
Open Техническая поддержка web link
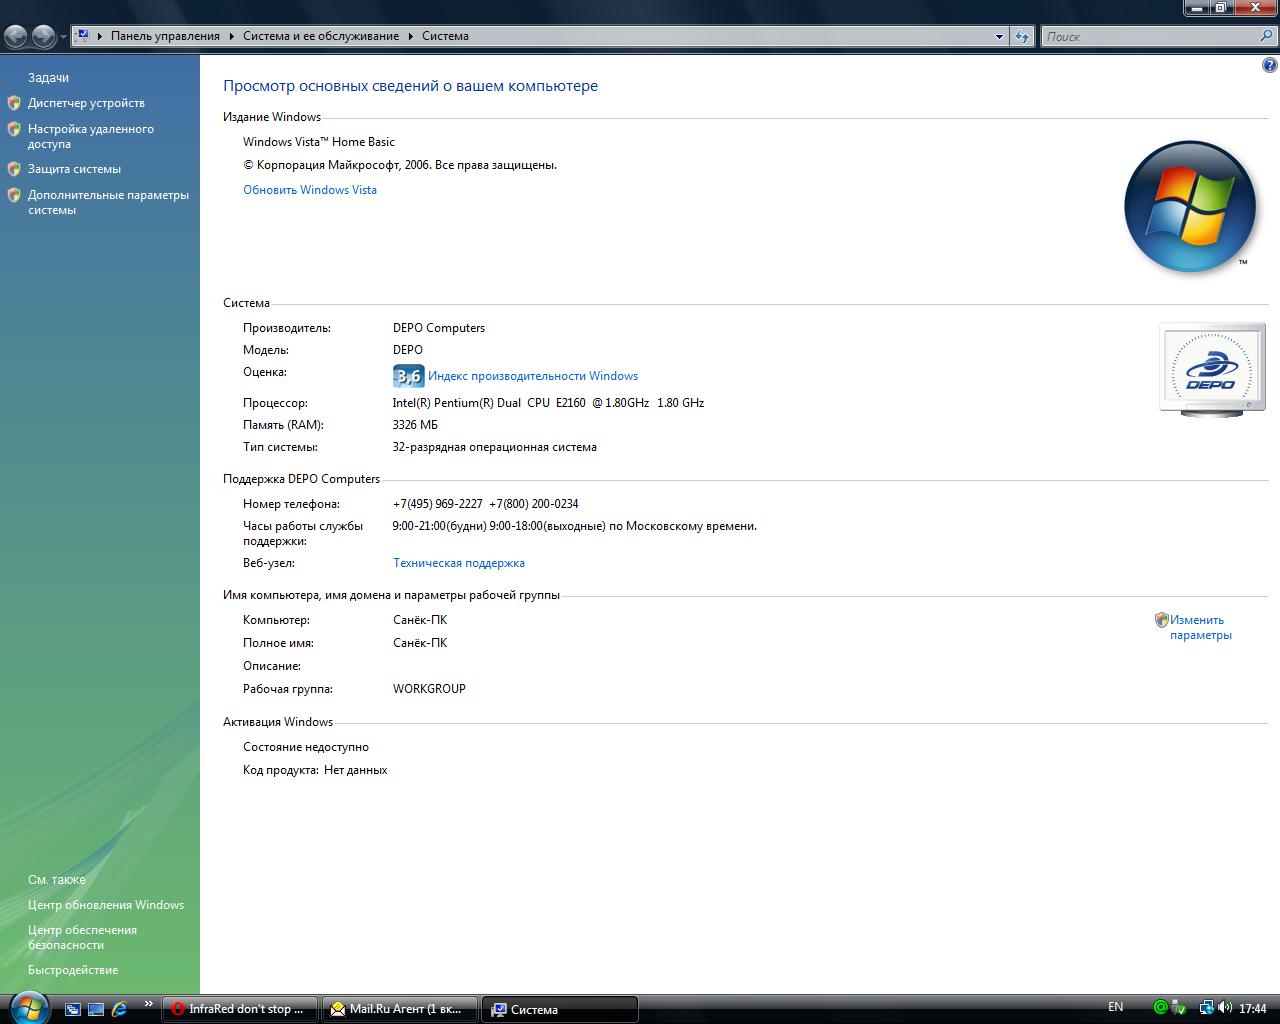459,563
